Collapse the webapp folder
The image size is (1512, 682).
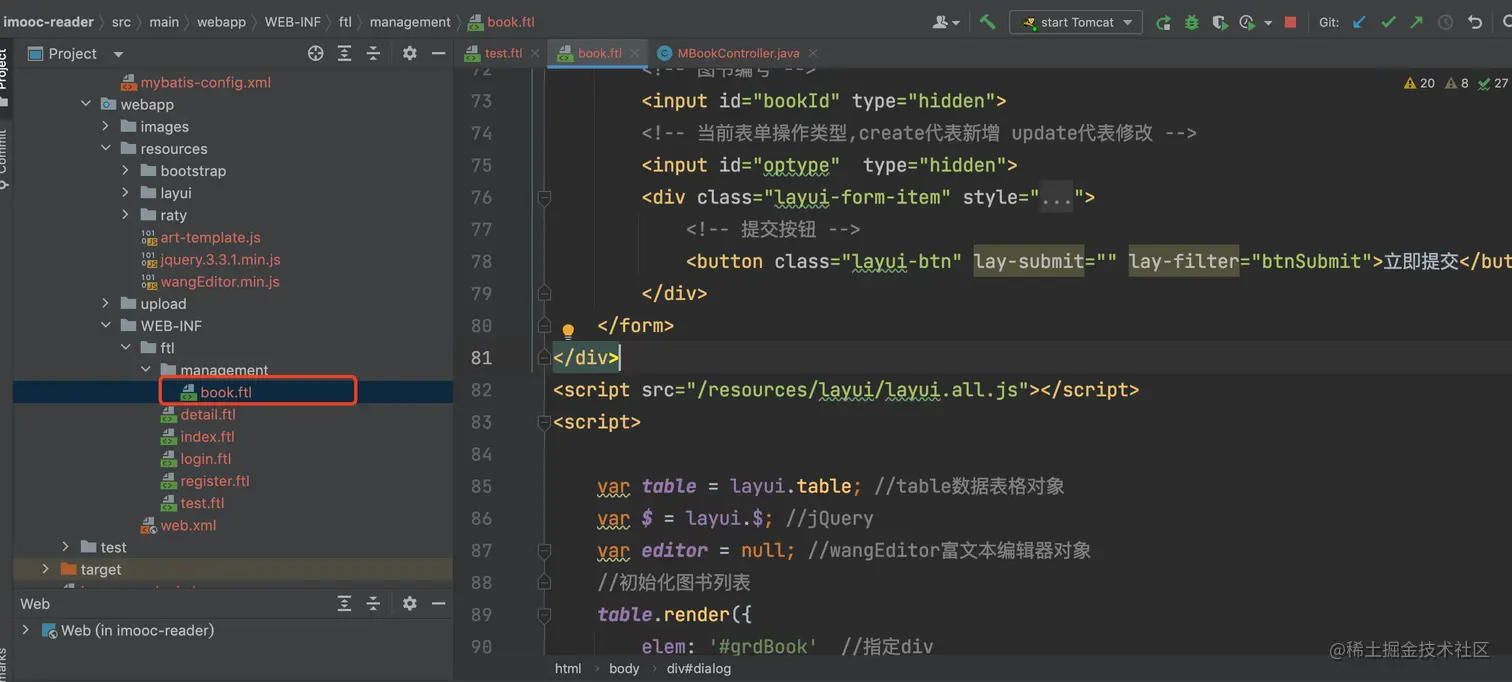pyautogui.click(x=86, y=105)
